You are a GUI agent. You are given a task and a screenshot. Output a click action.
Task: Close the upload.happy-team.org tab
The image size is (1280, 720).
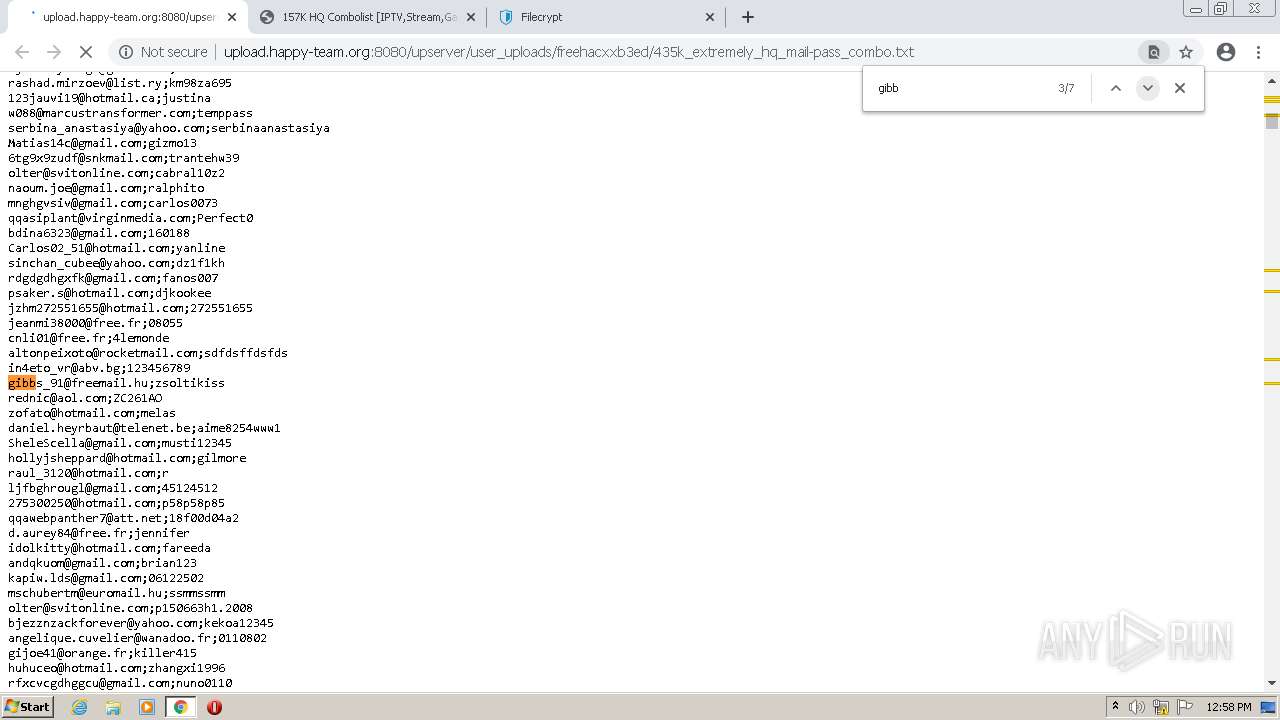(232, 17)
